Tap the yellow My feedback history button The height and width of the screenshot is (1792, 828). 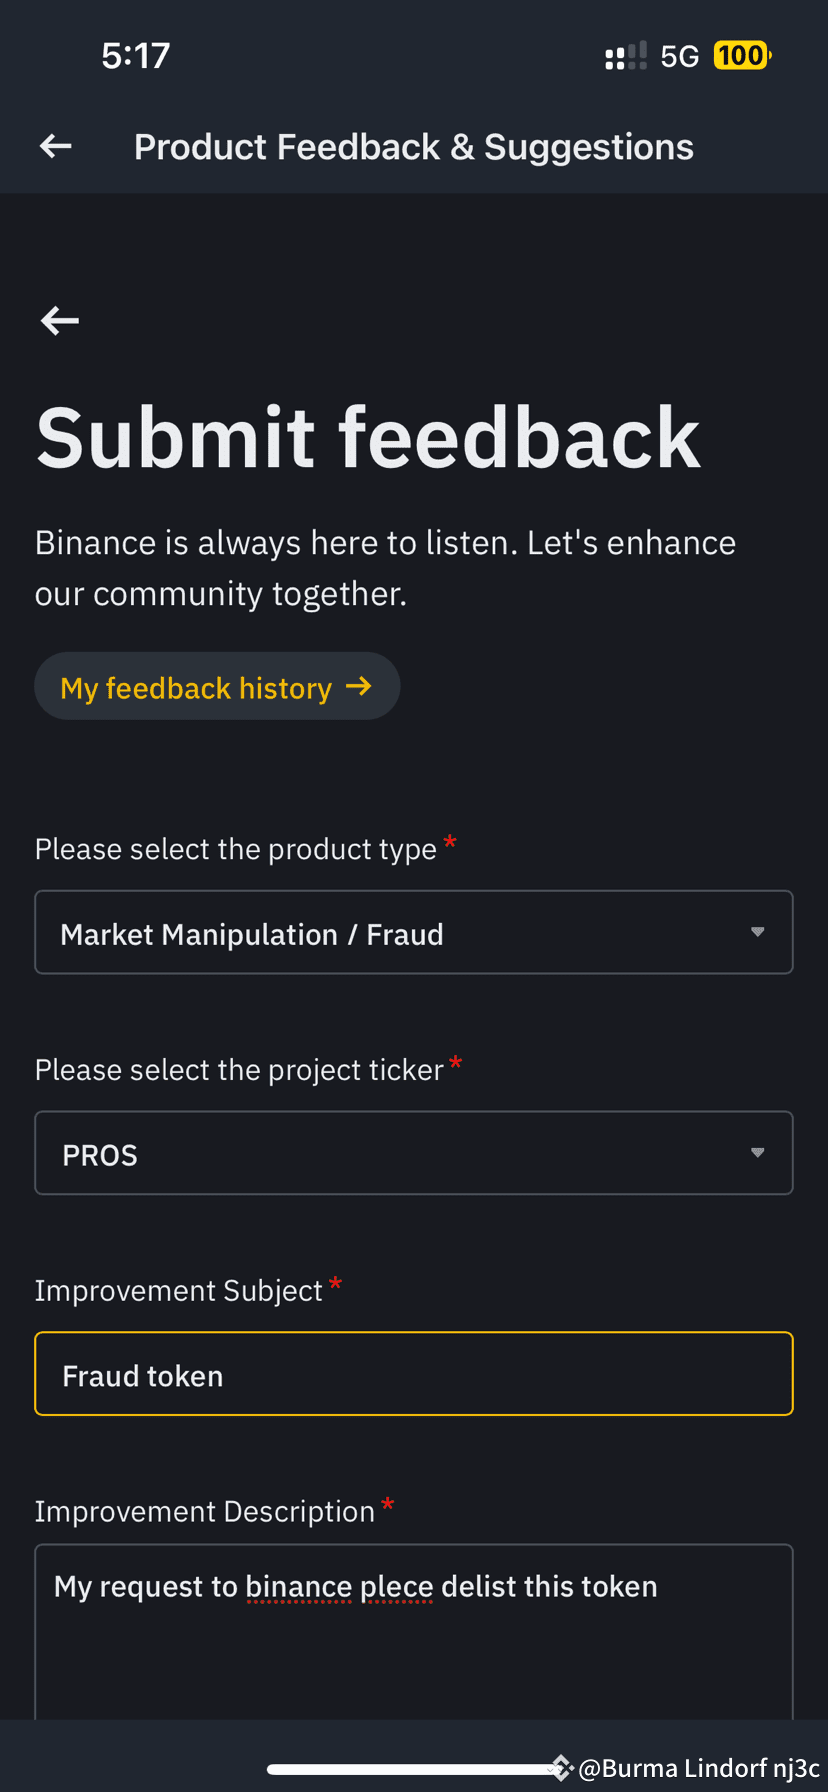tap(217, 685)
